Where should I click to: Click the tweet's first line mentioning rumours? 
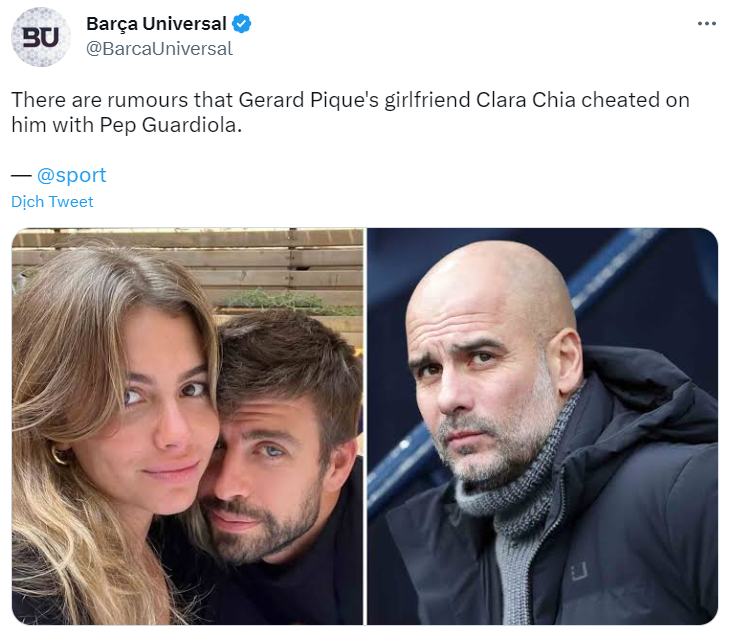(x=350, y=101)
